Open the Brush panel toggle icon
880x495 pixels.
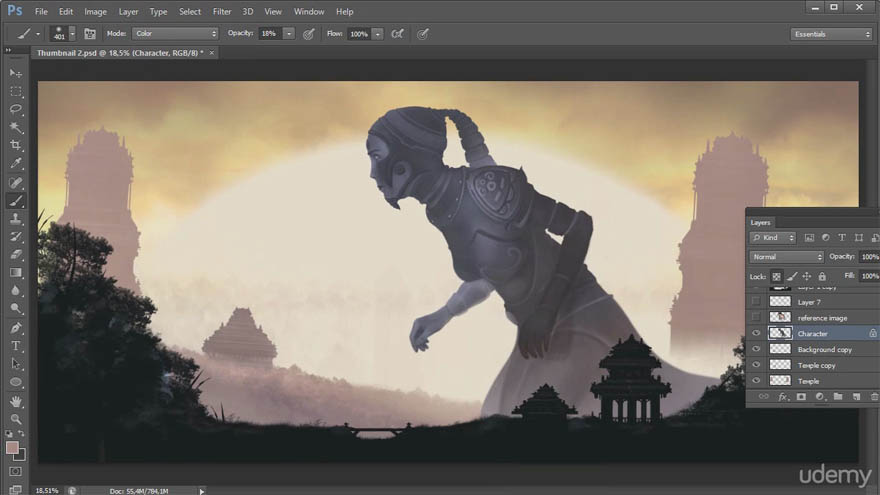tap(90, 34)
